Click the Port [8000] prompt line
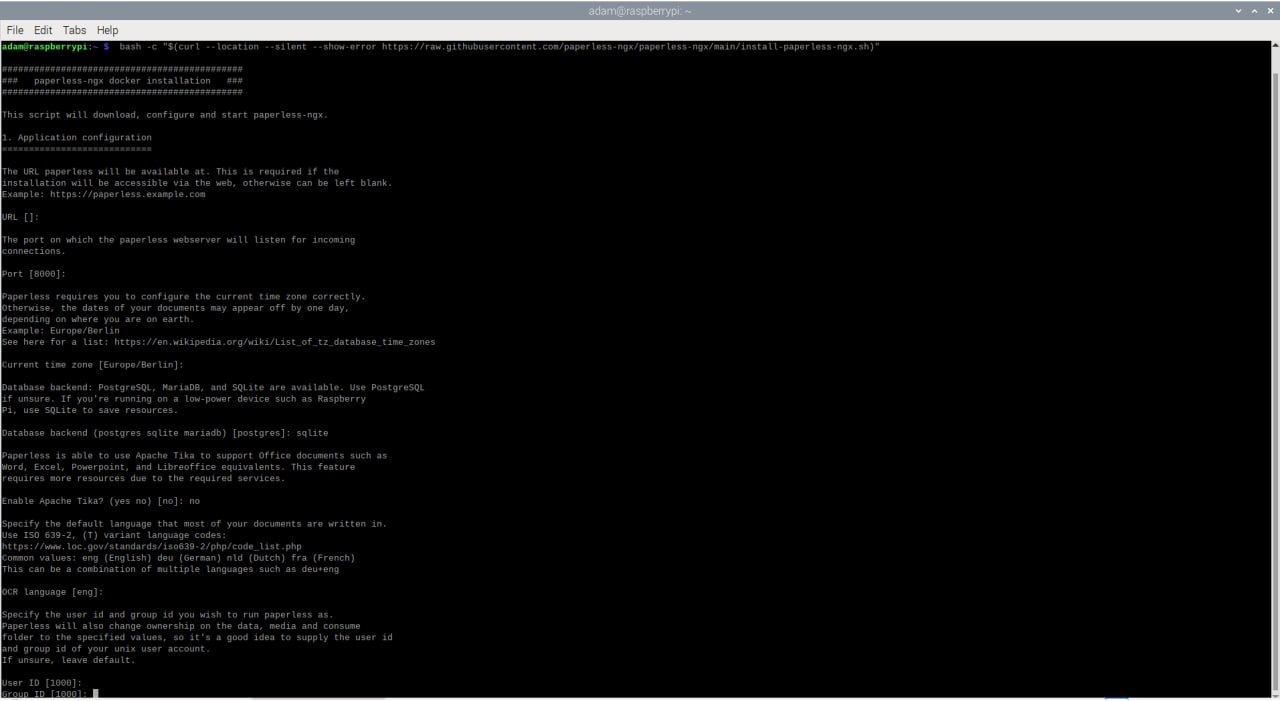1280x701 pixels. (x=33, y=274)
